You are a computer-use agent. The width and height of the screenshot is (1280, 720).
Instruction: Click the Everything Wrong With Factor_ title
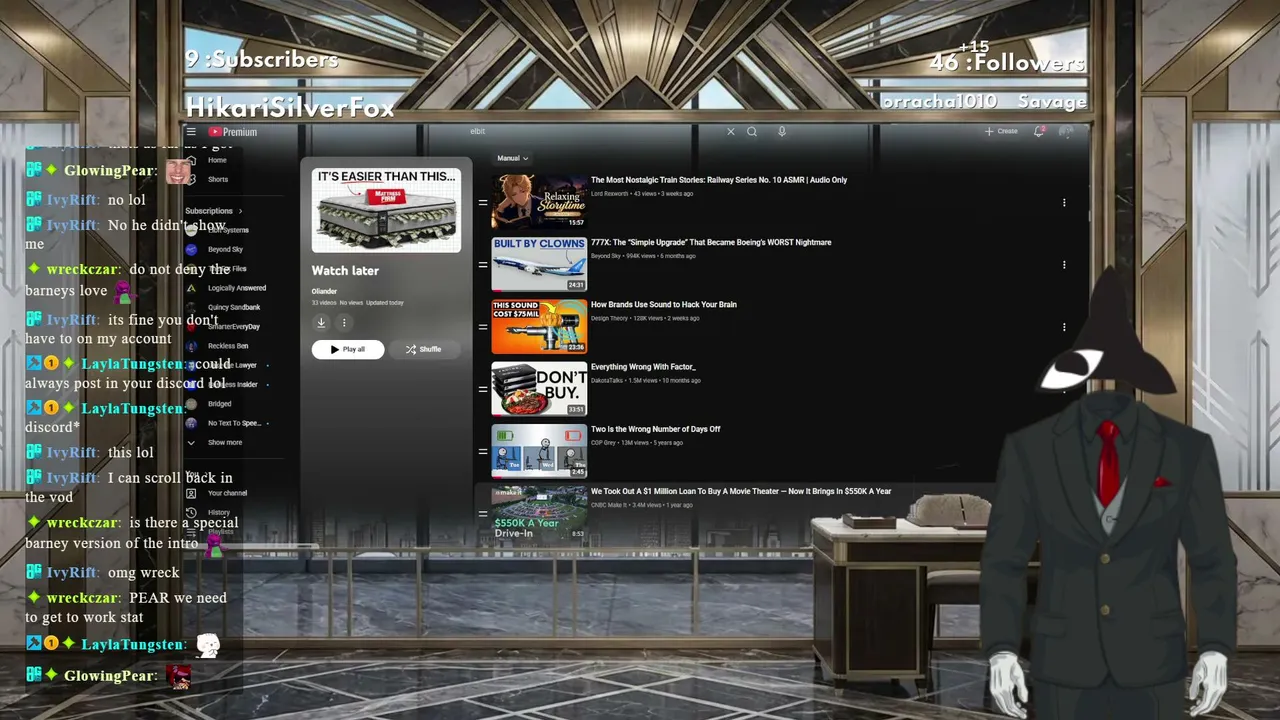(643, 367)
